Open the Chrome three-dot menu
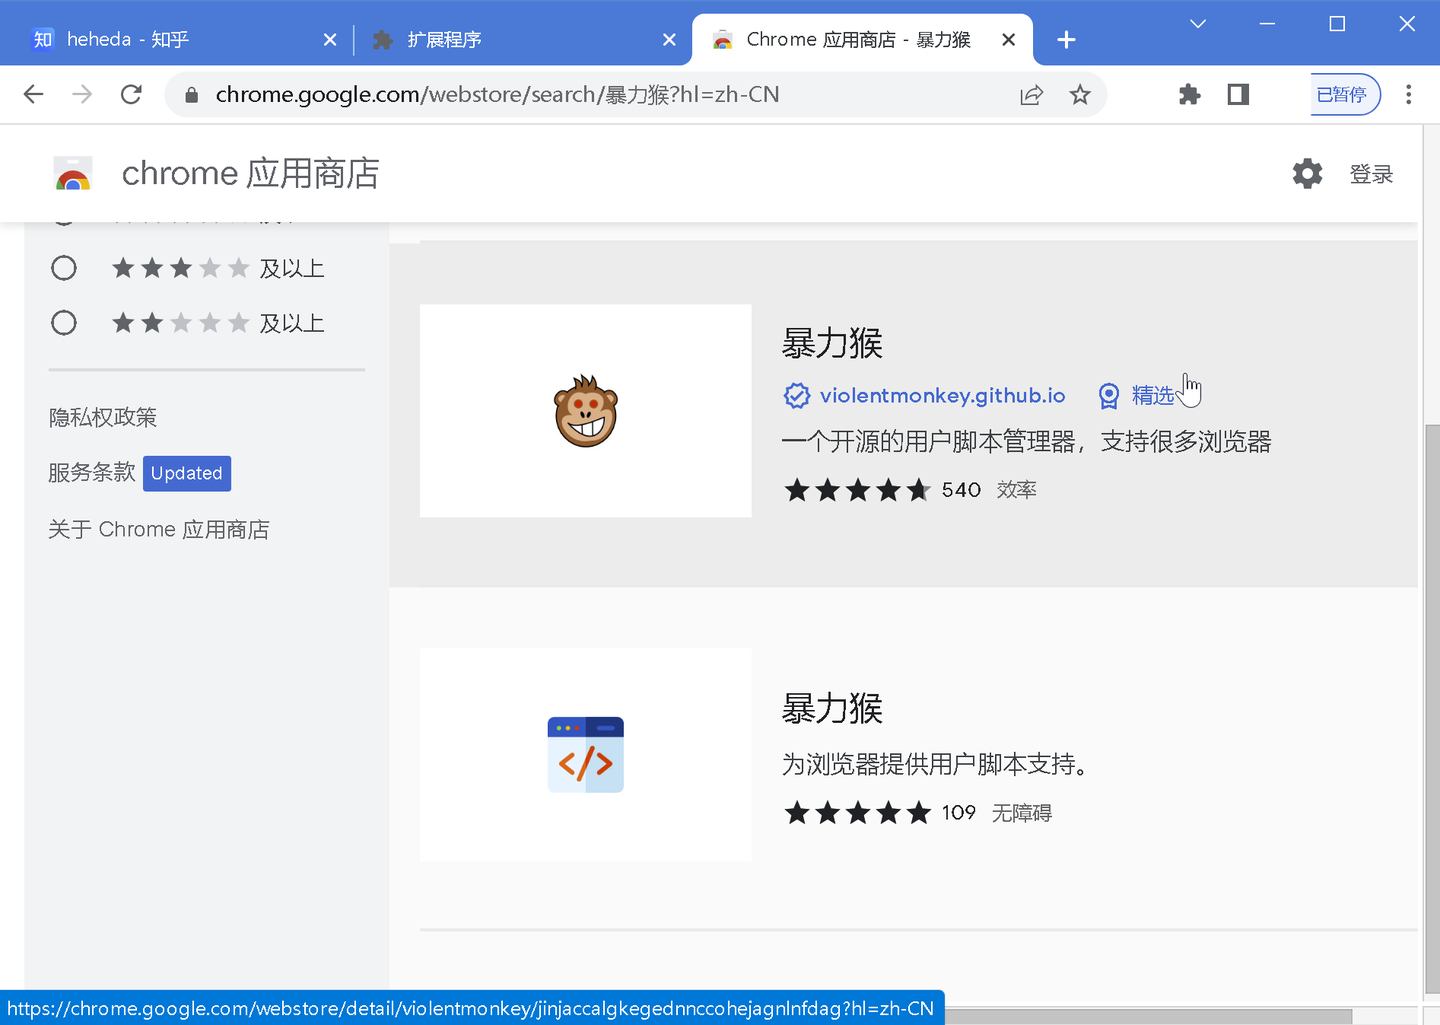 coord(1409,94)
